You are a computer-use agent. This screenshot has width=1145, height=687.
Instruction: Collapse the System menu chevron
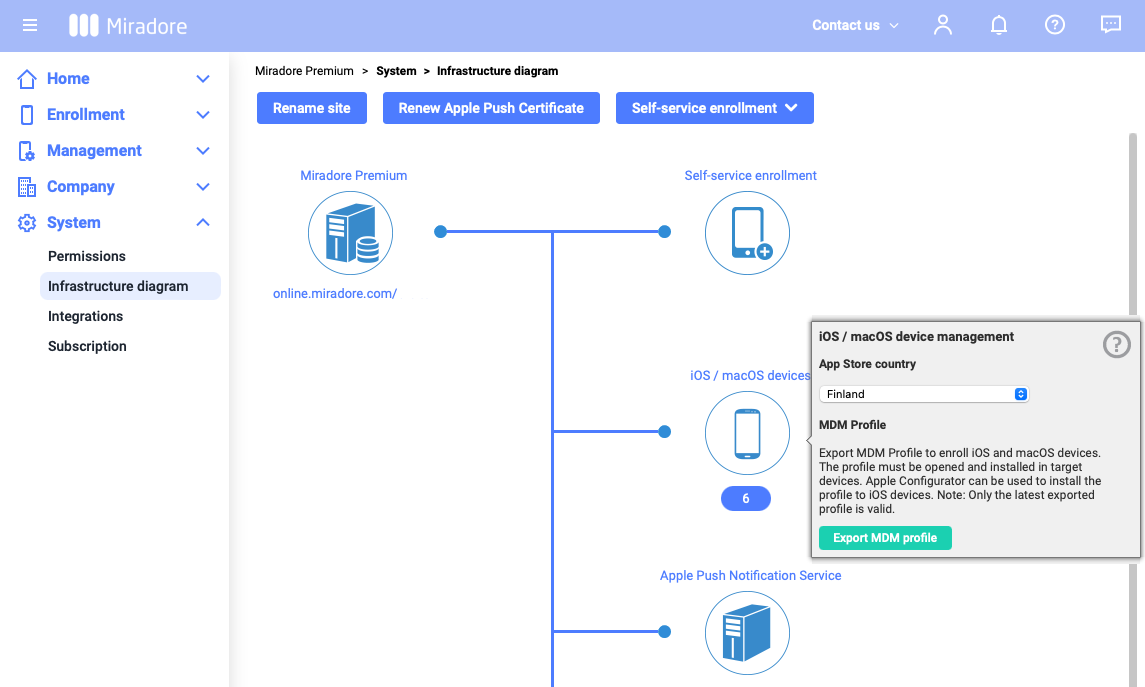[203, 223]
